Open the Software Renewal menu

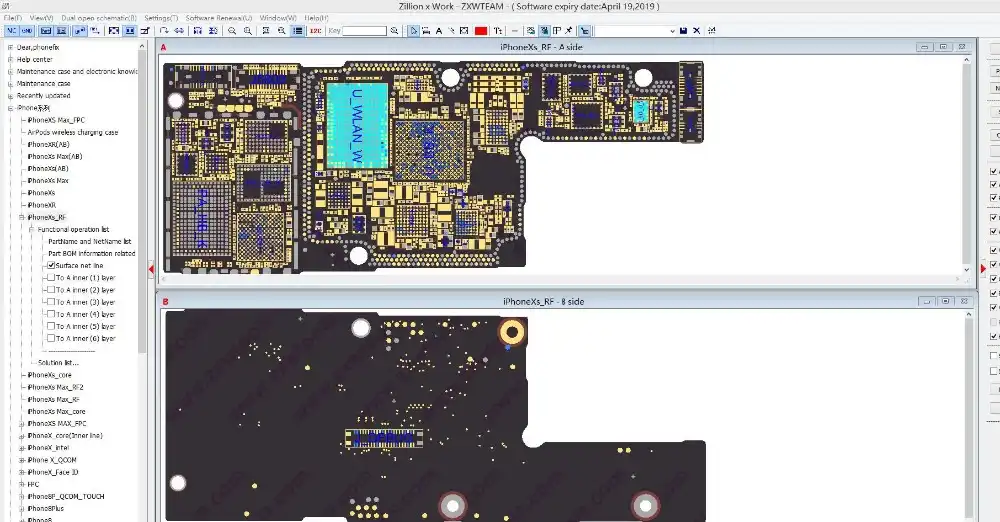pyautogui.click(x=219, y=18)
